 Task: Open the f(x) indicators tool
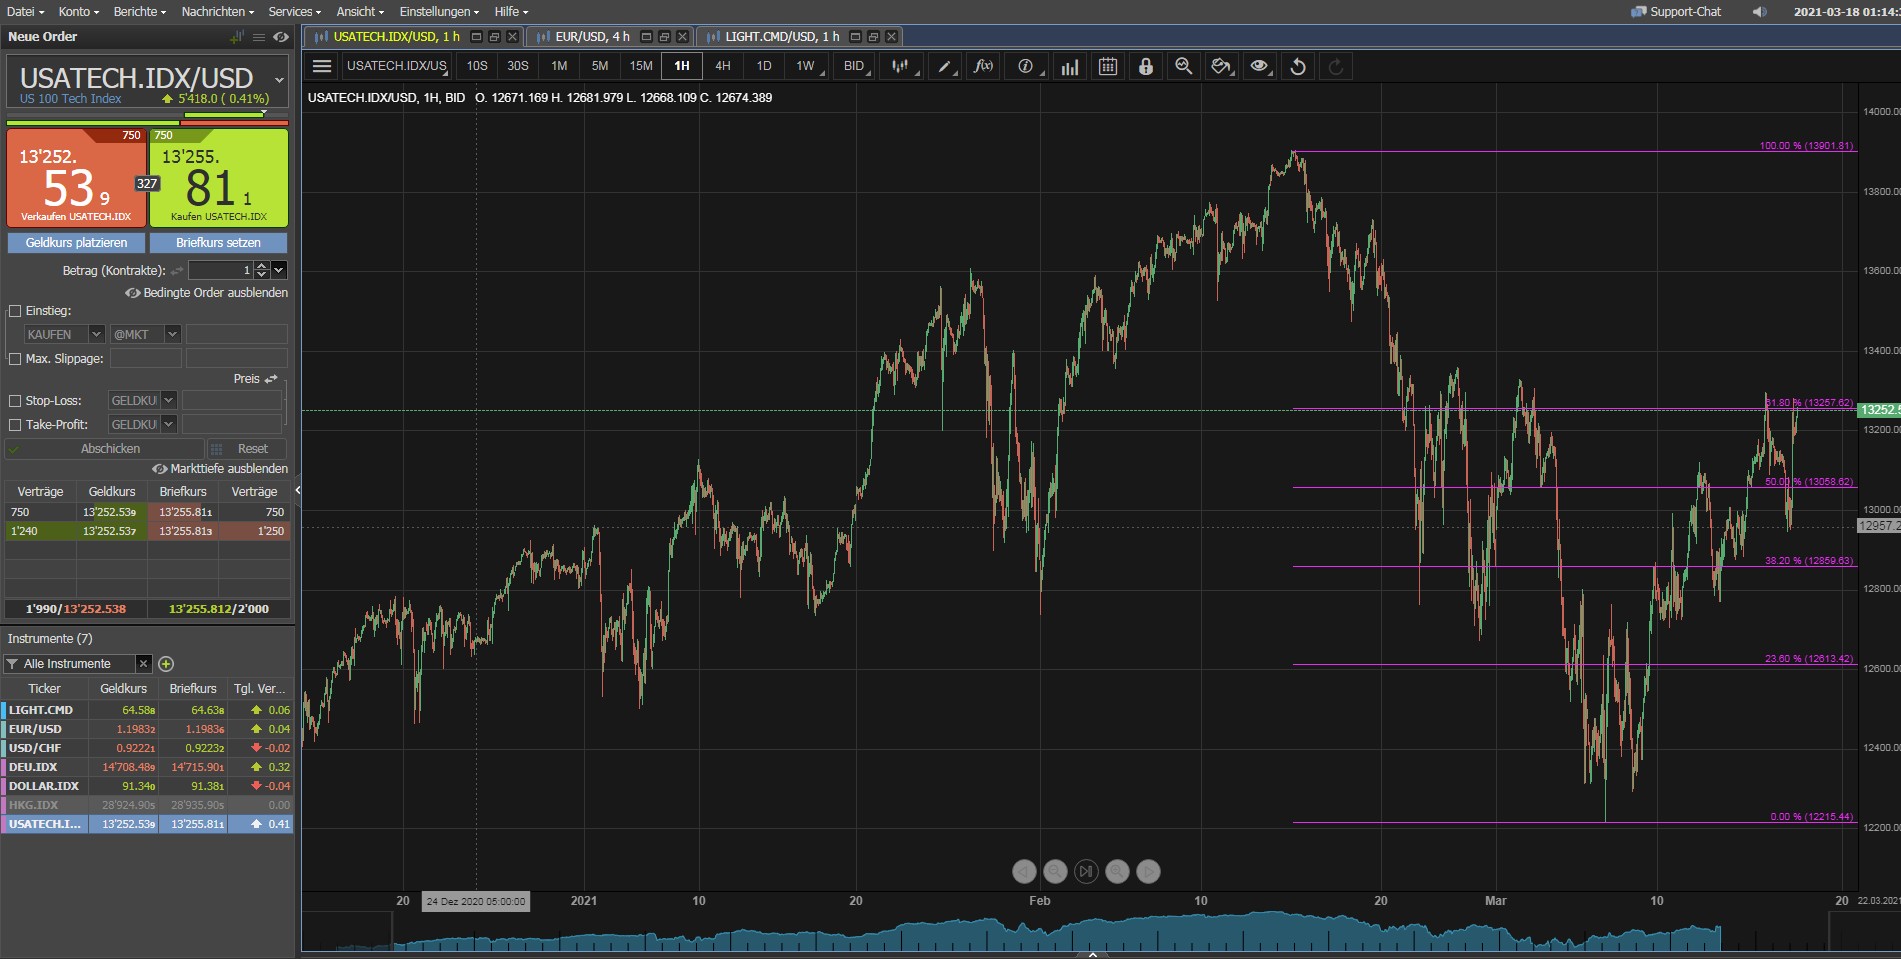[x=984, y=66]
